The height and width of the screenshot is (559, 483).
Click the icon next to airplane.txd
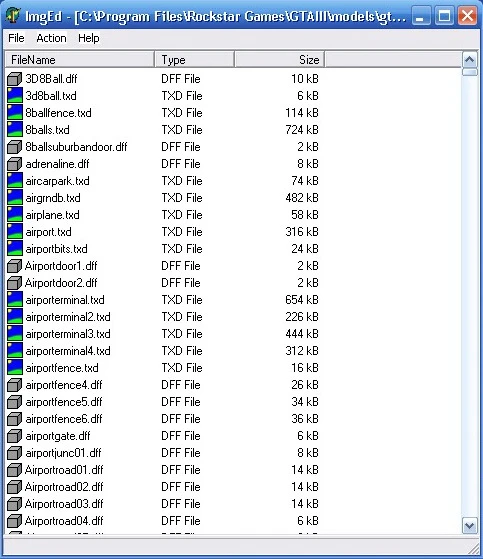point(15,215)
